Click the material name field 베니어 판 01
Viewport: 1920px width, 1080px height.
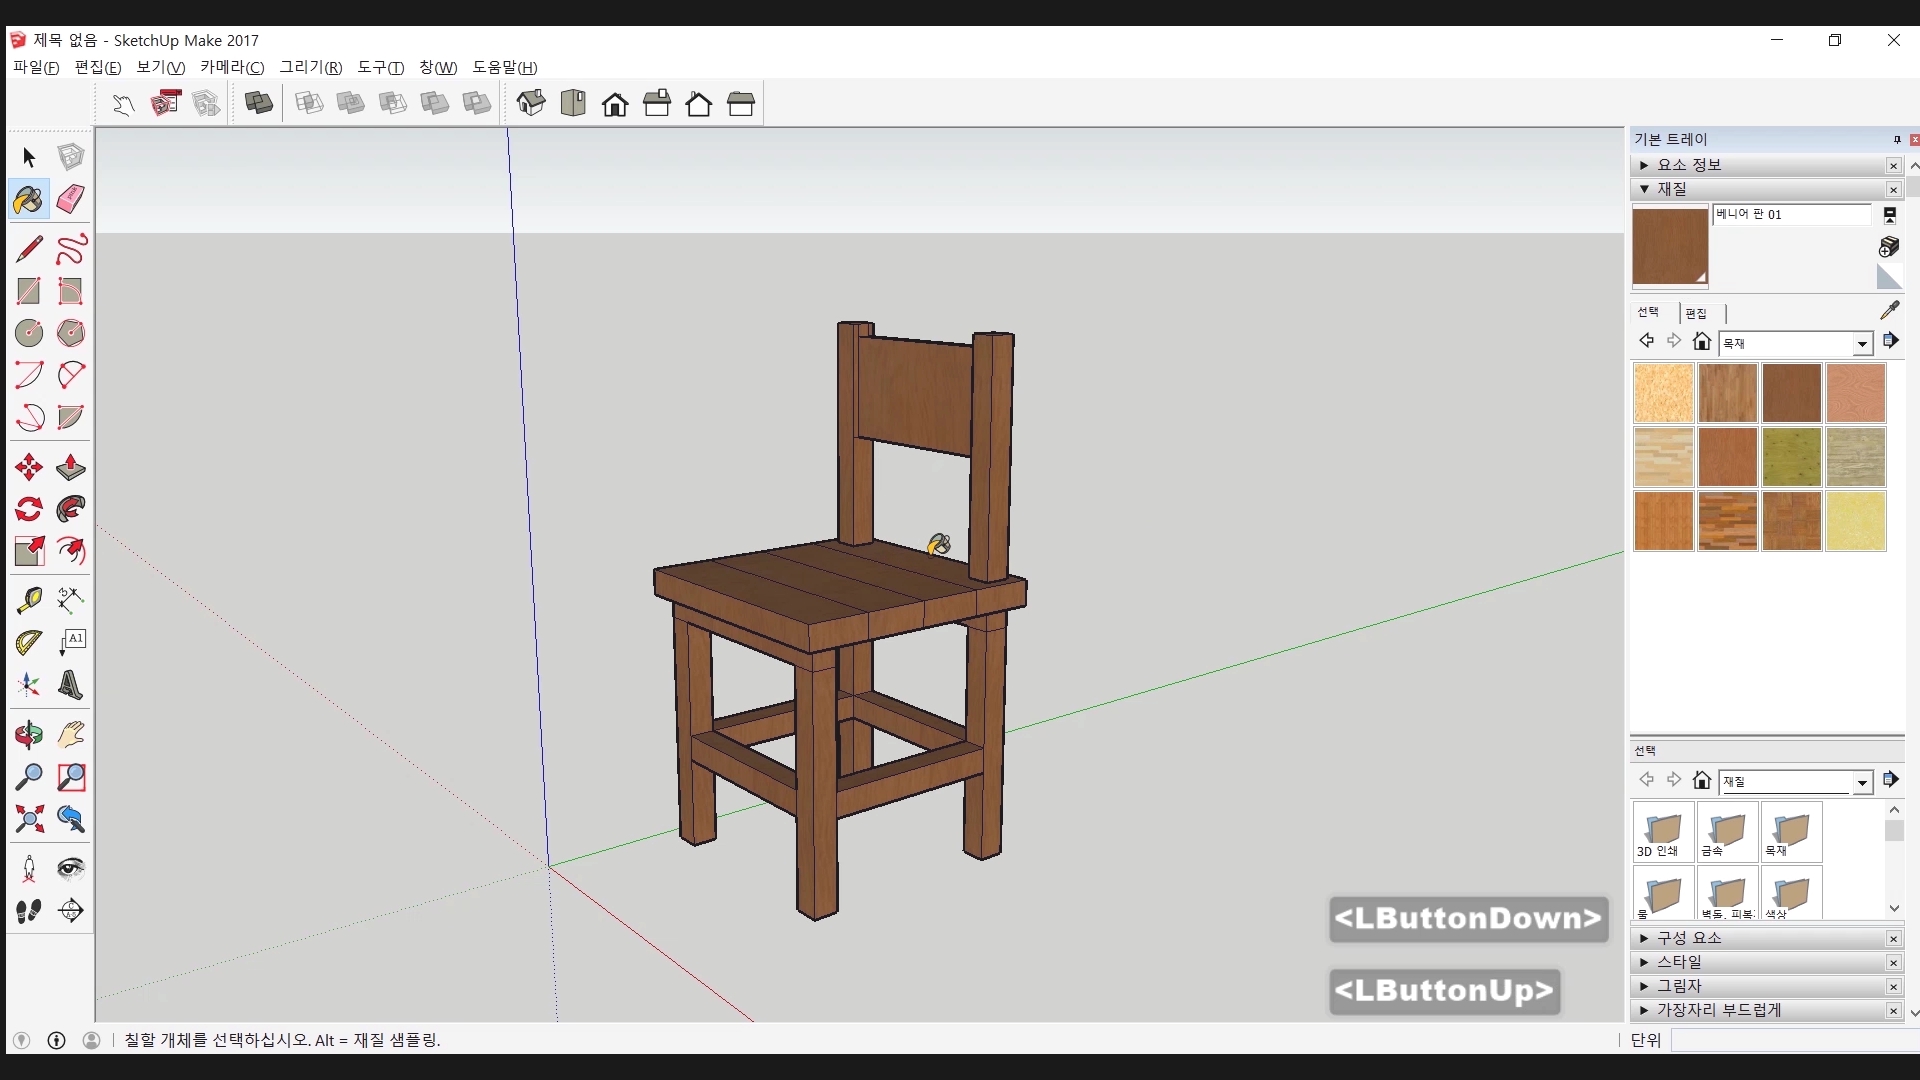click(1790, 214)
